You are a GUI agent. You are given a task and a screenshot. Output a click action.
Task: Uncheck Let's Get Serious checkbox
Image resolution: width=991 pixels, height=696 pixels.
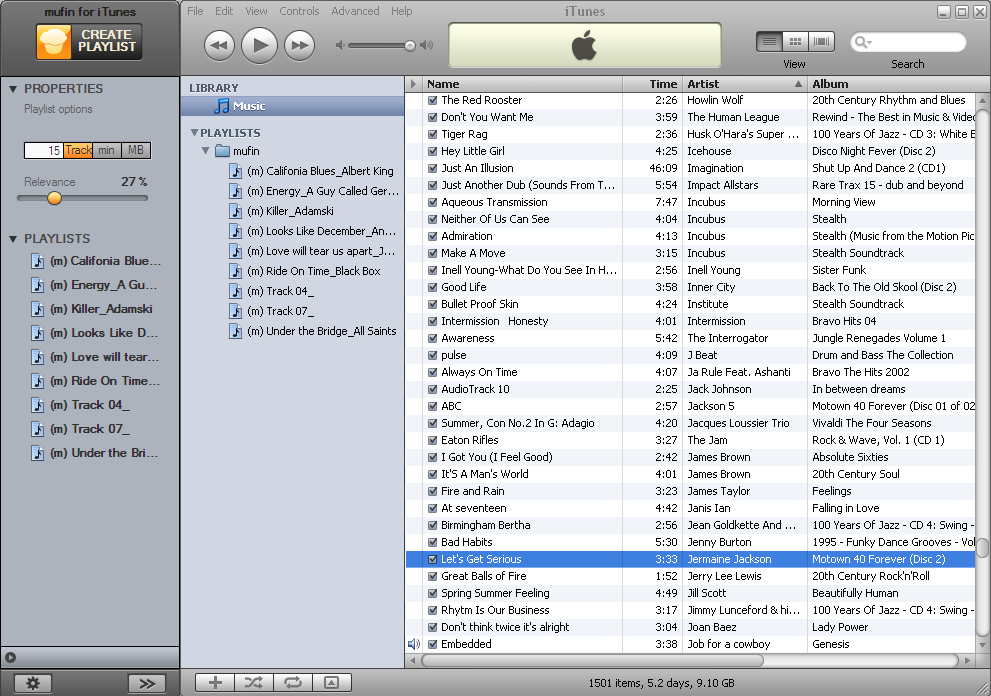tap(433, 559)
